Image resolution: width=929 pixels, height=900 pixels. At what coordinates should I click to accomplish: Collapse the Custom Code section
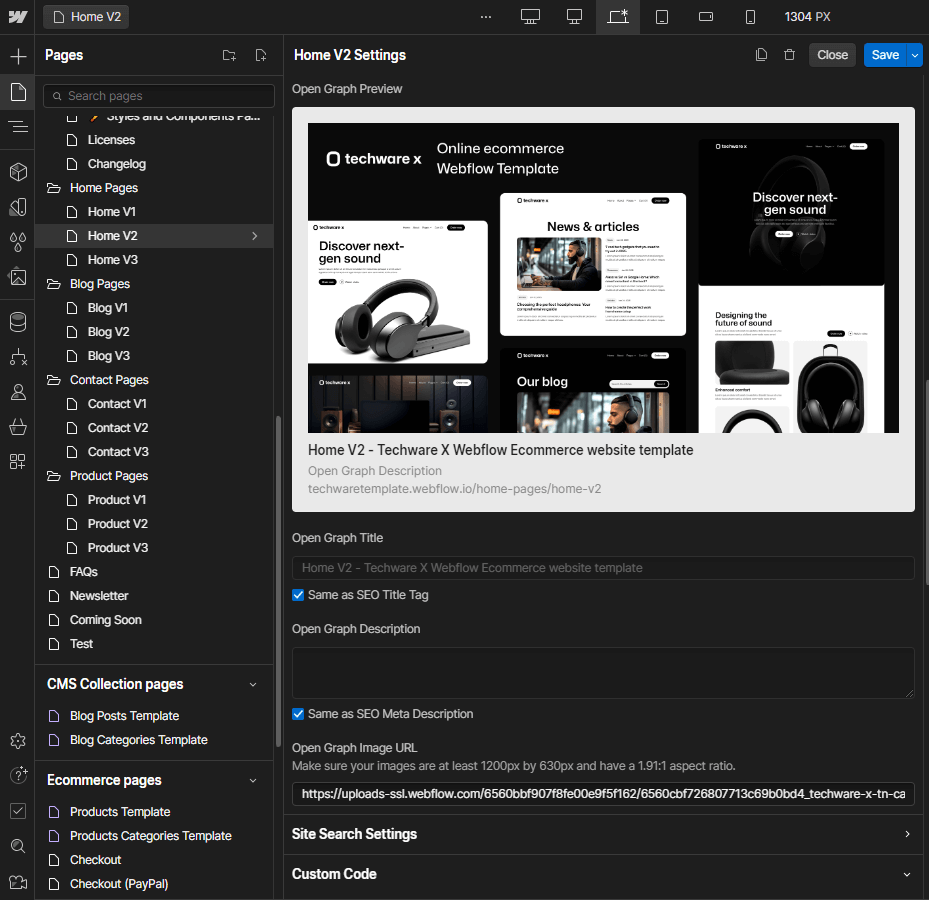[x=907, y=874]
